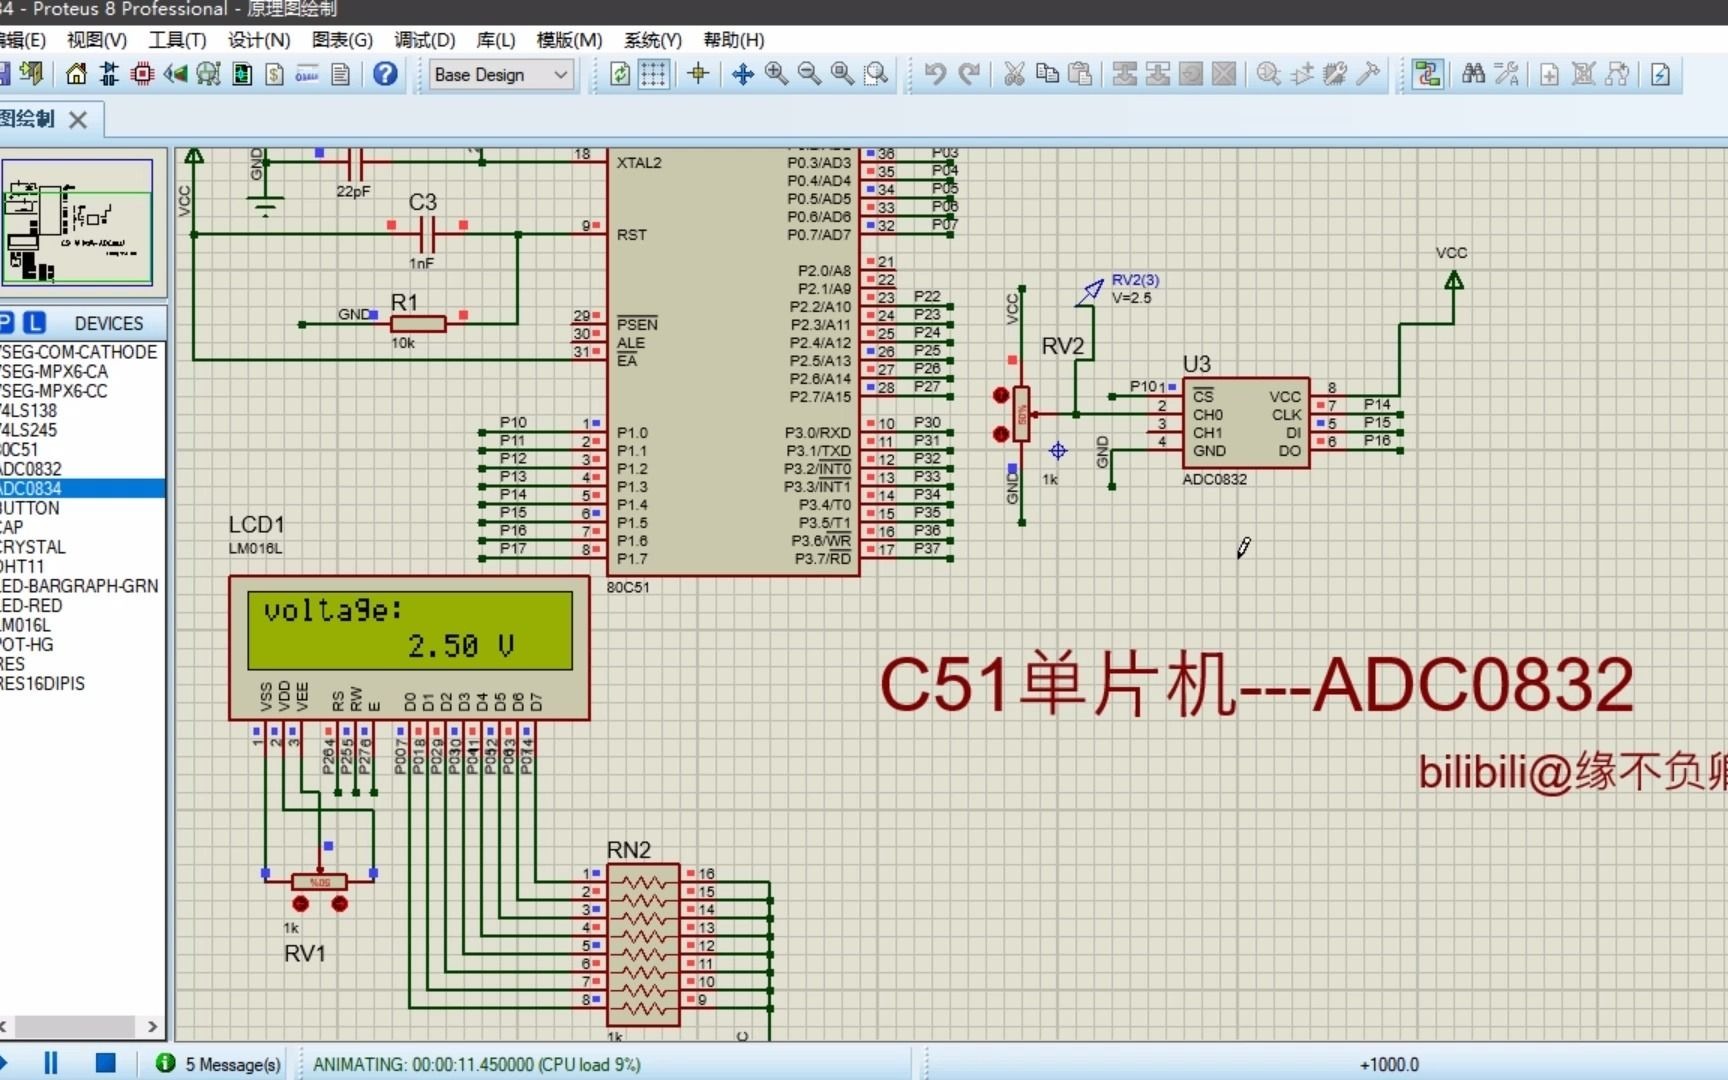
Task: Click Search and Tag binoculars icon
Action: (x=1473, y=74)
